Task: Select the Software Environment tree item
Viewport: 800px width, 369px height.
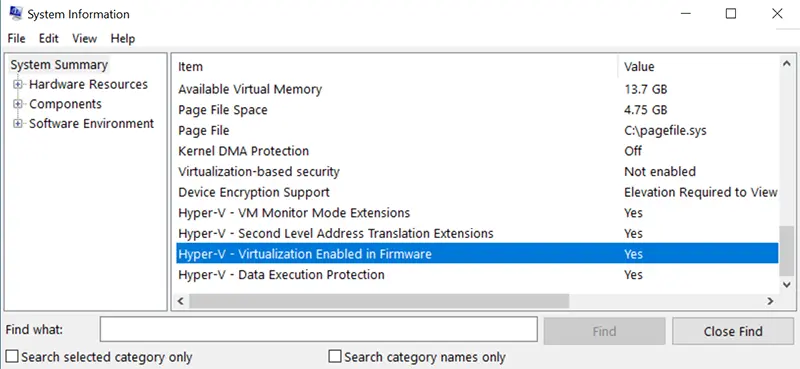Action: coord(91,124)
